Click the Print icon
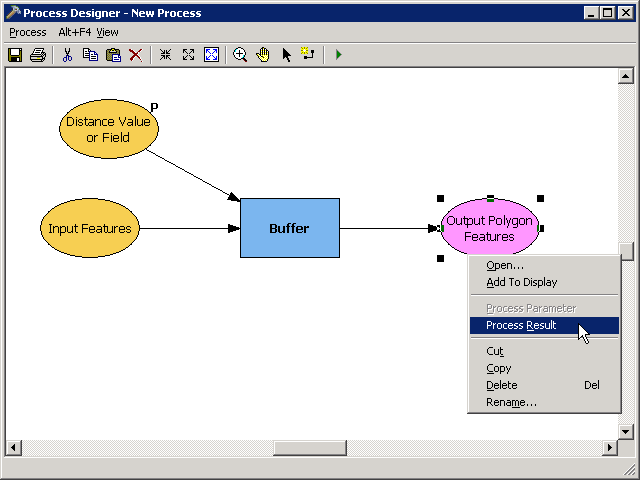Screen dimensions: 640x480 point(38,55)
